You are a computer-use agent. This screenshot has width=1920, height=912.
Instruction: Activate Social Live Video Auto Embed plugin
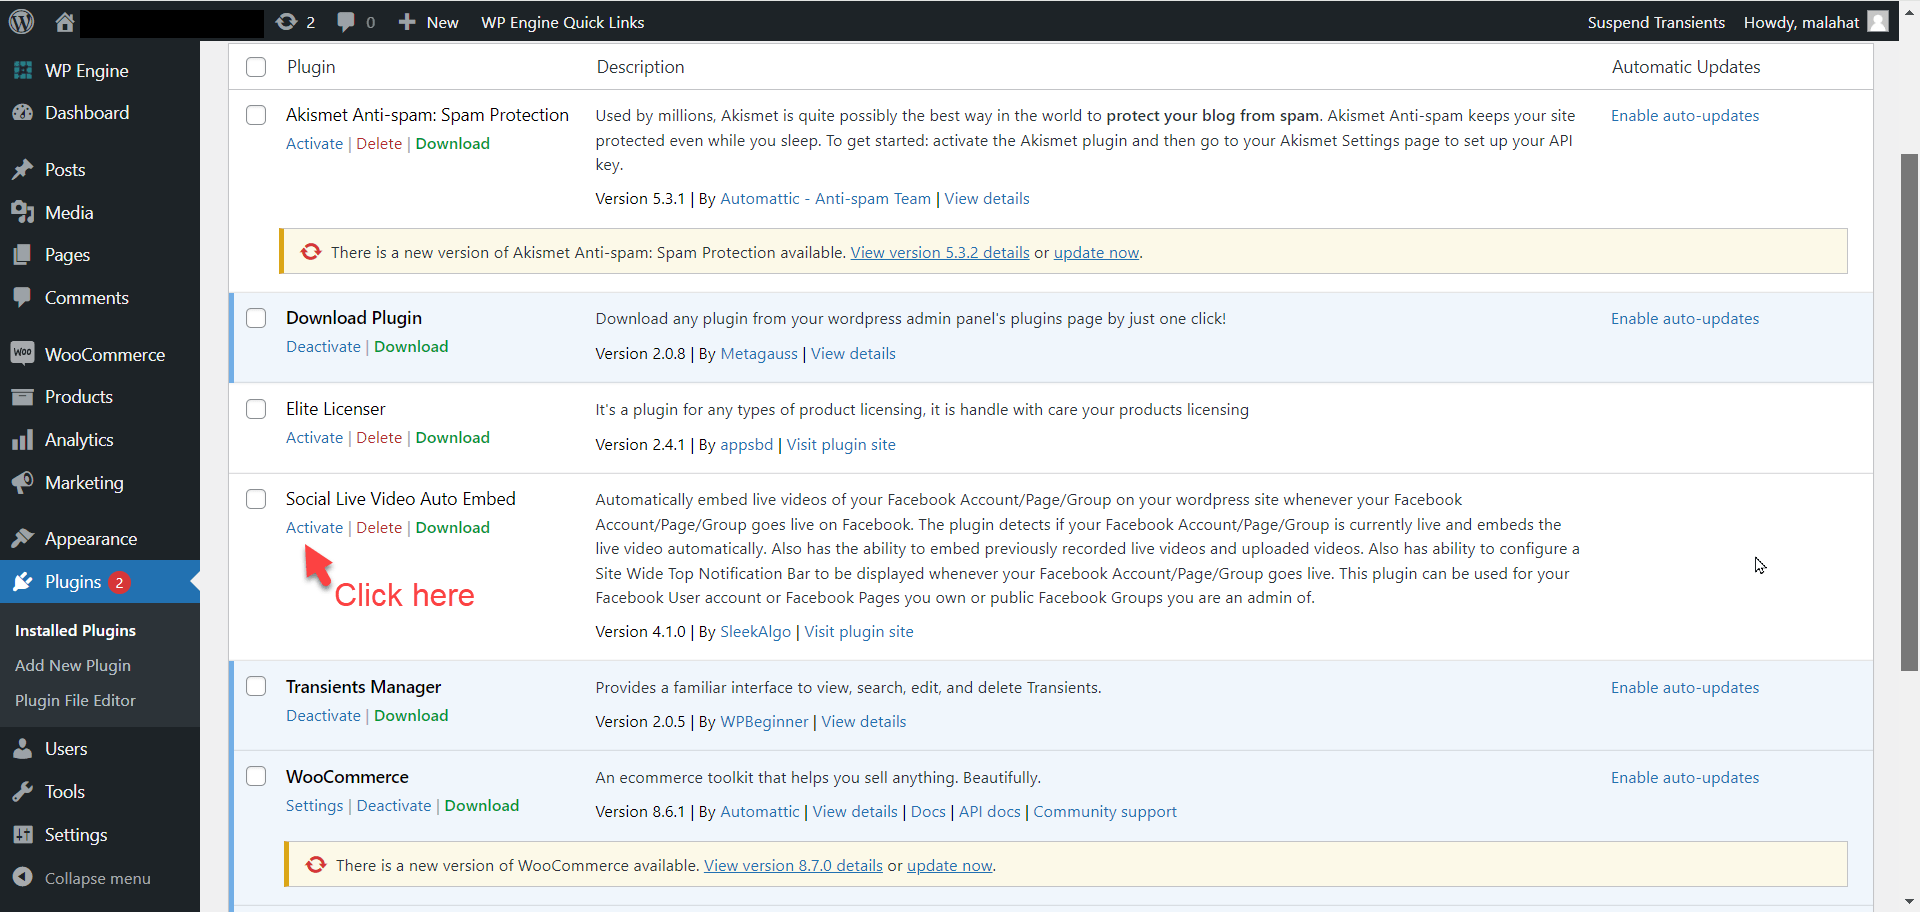click(314, 527)
